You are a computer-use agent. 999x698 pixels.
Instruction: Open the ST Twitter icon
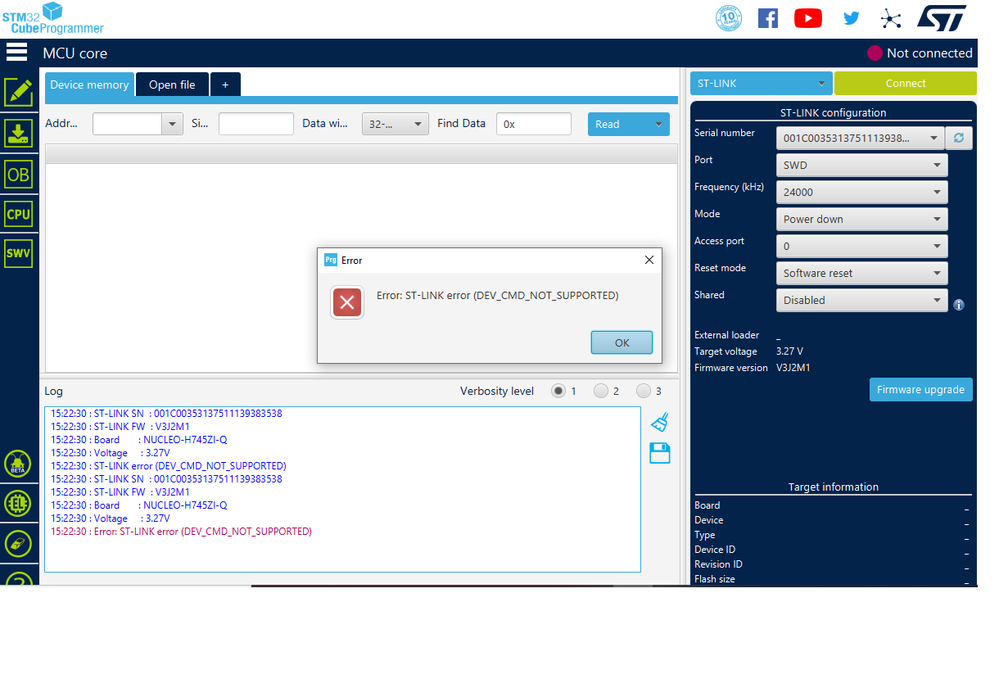point(851,18)
